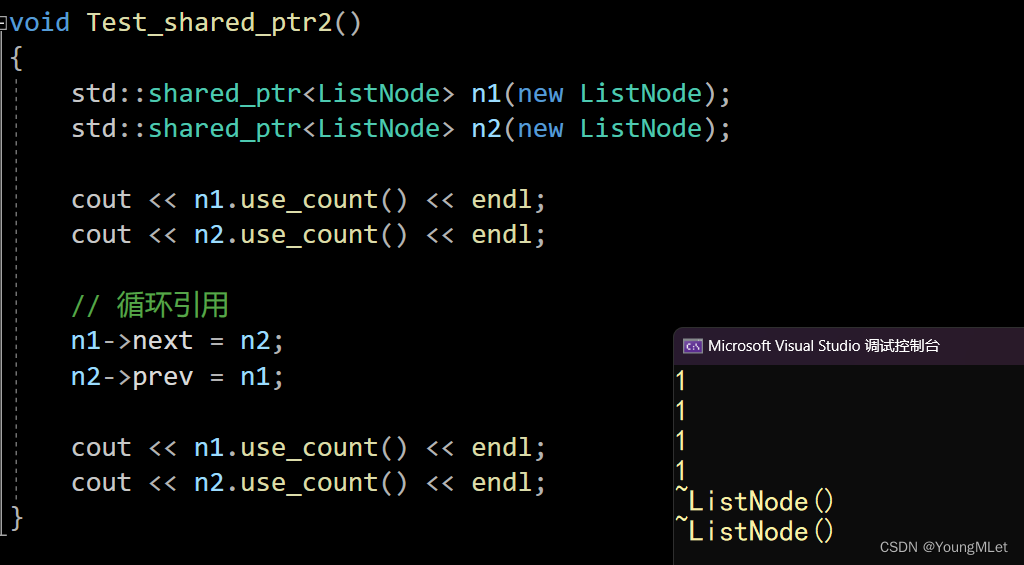Click variable n1 in first shared_ptr declaration
The height and width of the screenshot is (565, 1024).
click(x=487, y=93)
